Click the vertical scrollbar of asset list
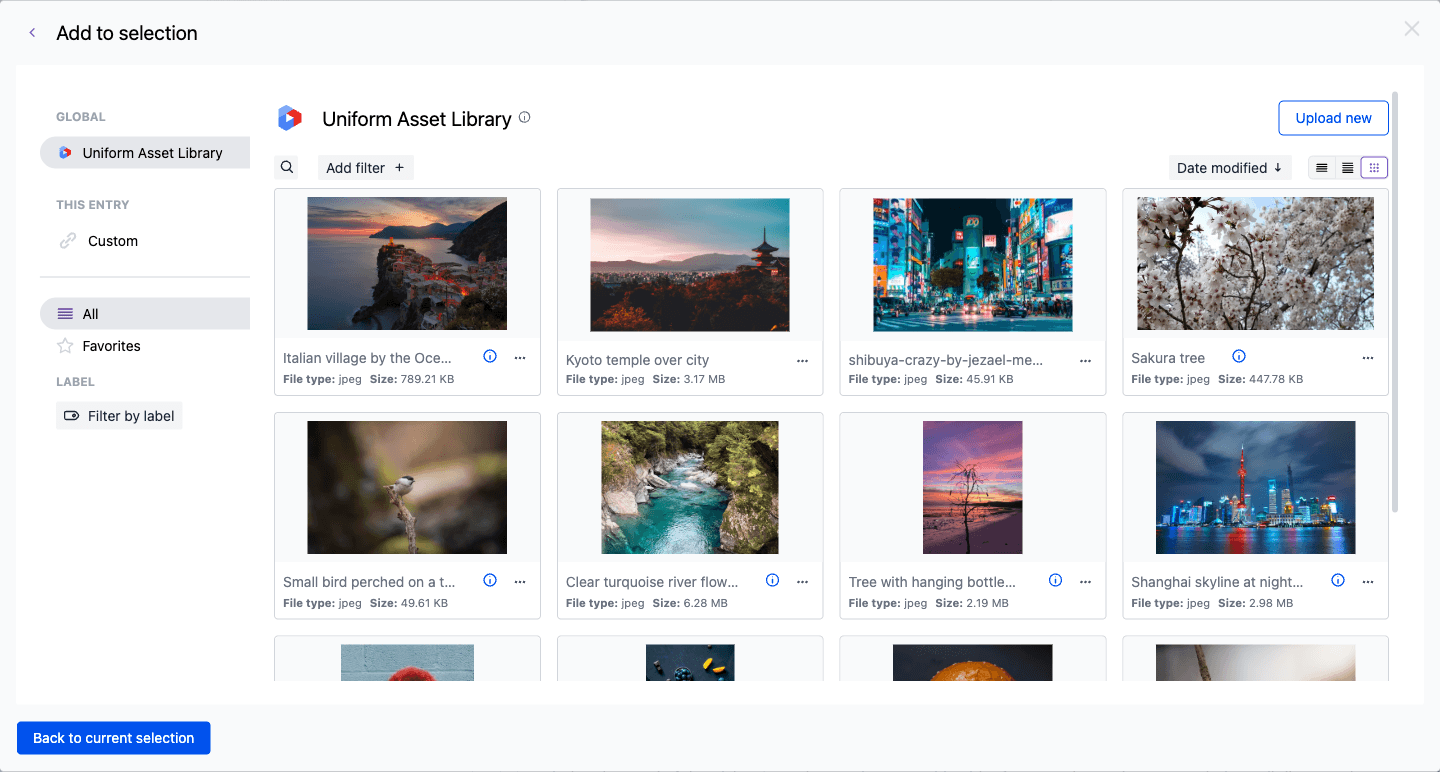The height and width of the screenshot is (772, 1440). pyautogui.click(x=1395, y=300)
